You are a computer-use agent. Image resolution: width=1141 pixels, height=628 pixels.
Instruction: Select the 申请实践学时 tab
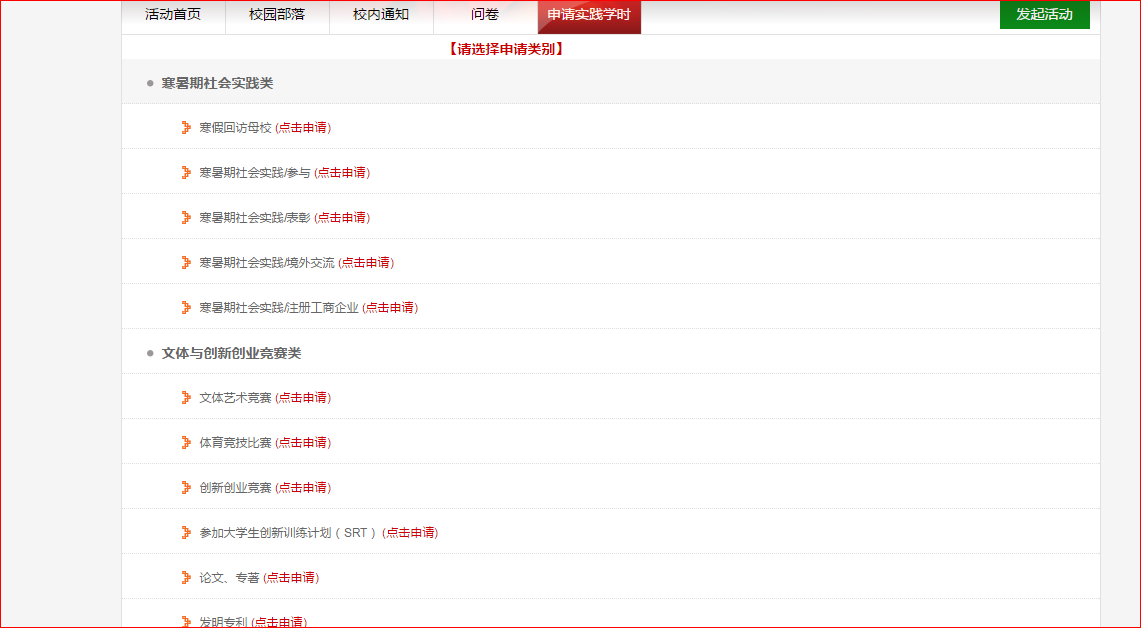pos(589,15)
